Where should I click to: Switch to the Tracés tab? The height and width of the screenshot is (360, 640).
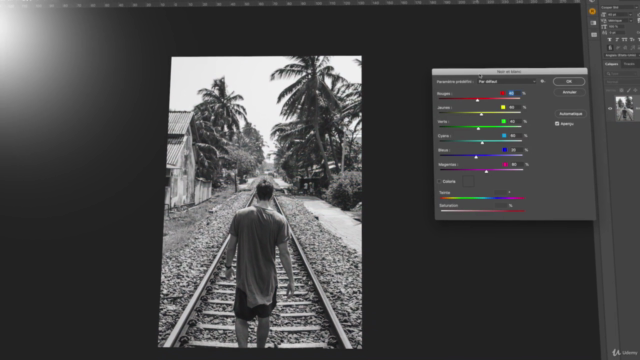(629, 64)
